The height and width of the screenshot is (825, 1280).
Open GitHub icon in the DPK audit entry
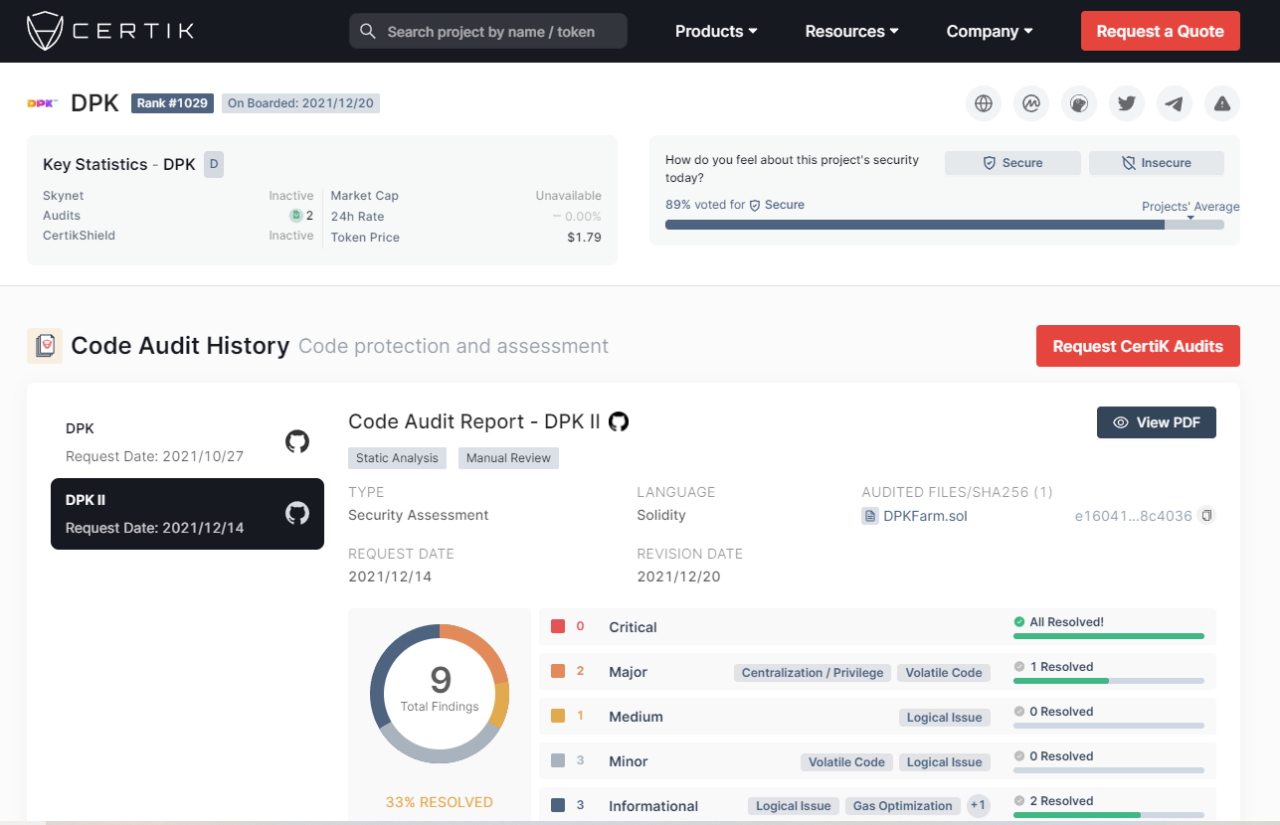pos(297,441)
